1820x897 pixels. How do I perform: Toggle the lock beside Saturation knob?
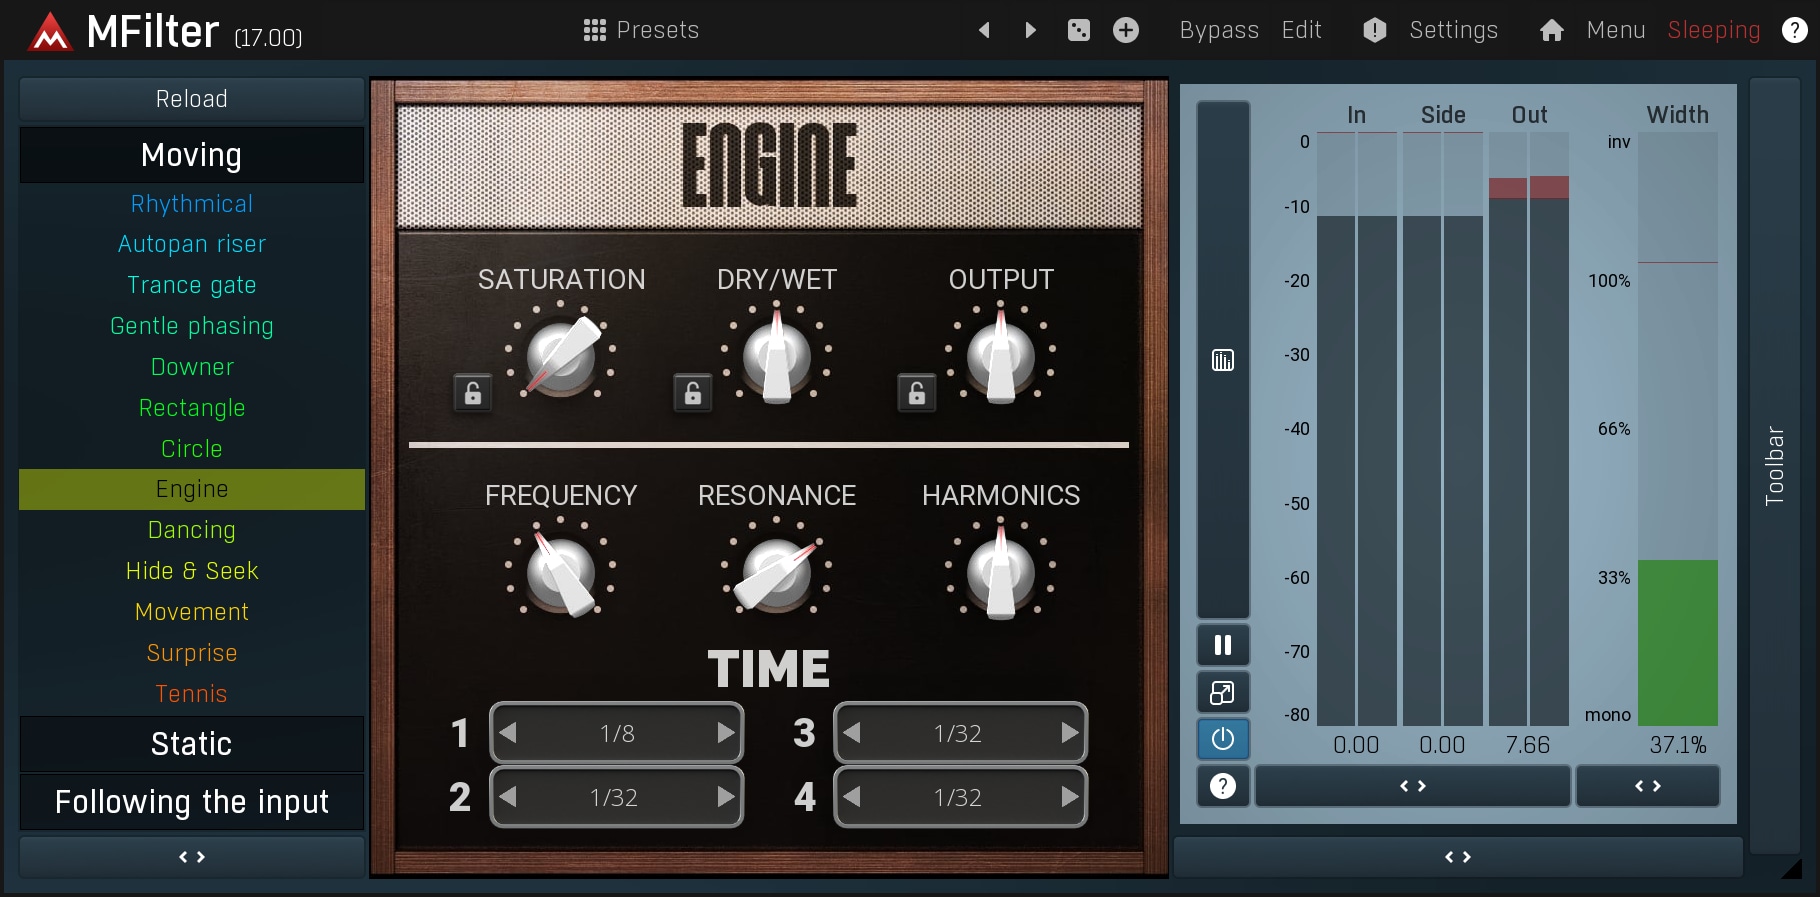coord(473,393)
